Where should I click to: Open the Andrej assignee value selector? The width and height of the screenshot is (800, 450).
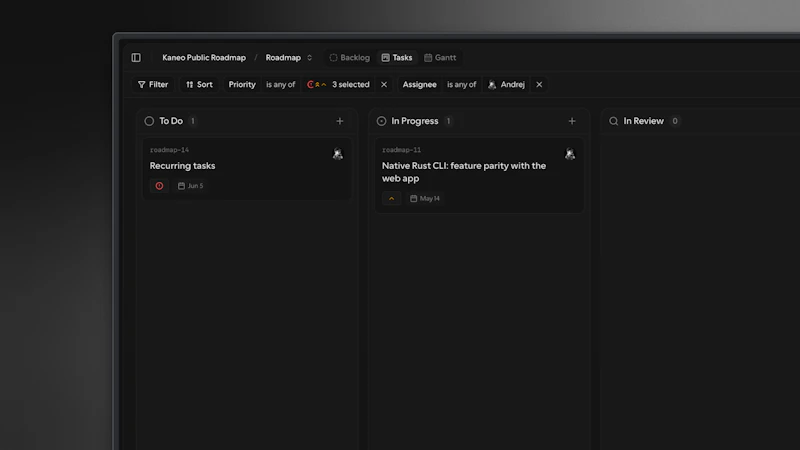pos(506,85)
